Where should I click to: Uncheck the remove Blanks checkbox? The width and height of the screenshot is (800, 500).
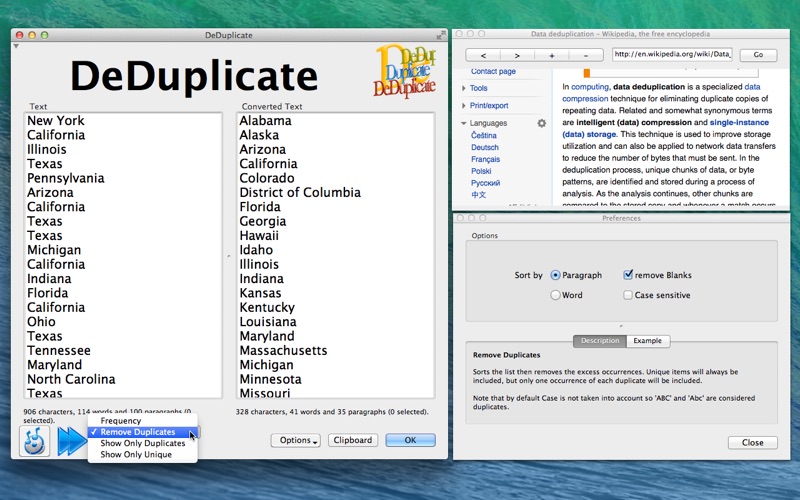point(628,274)
